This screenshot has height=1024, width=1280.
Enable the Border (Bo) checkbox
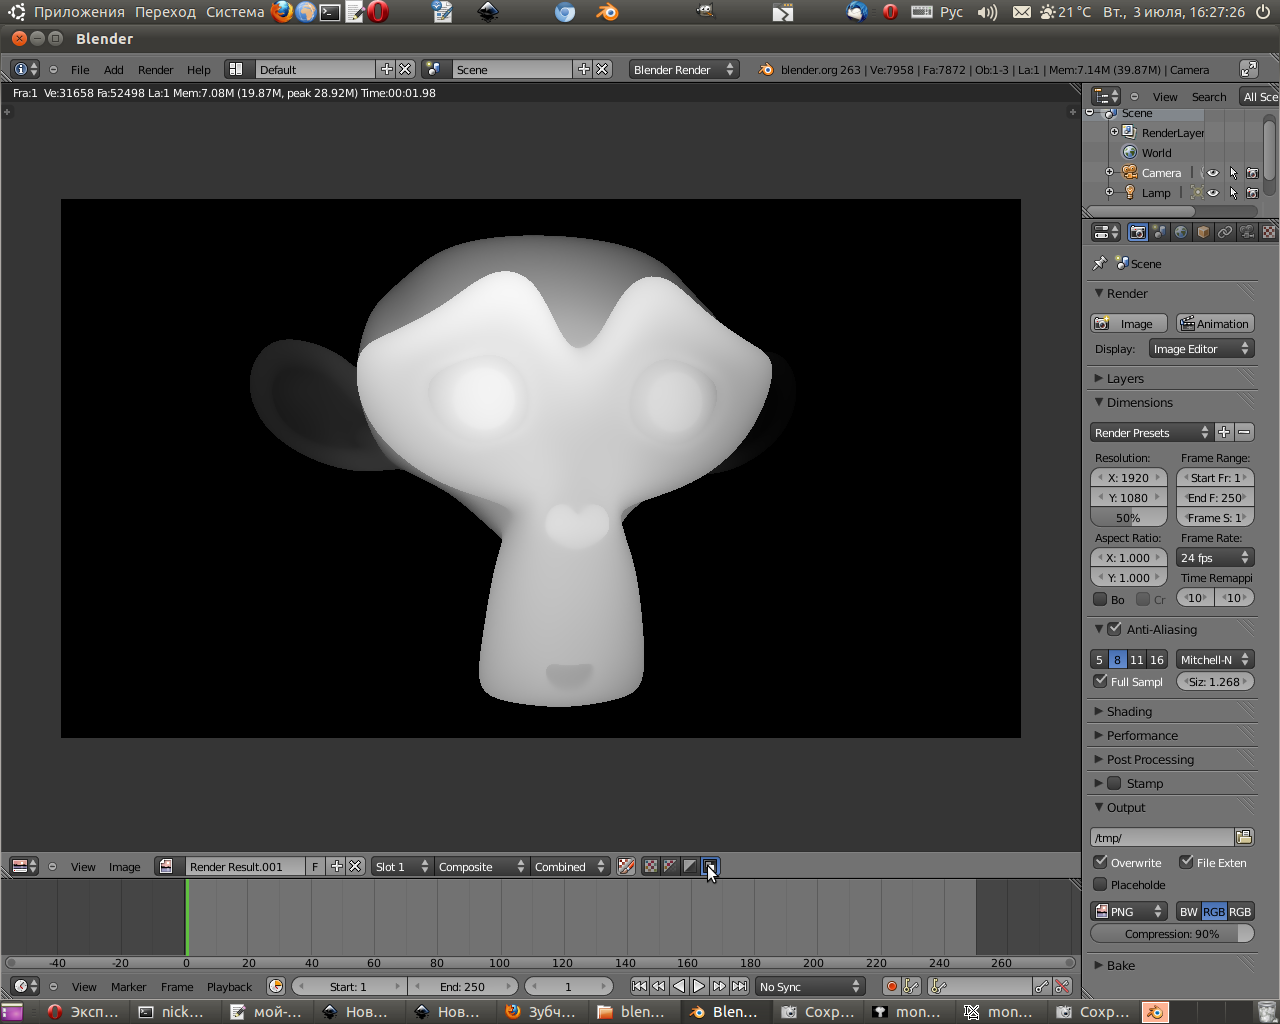1100,599
